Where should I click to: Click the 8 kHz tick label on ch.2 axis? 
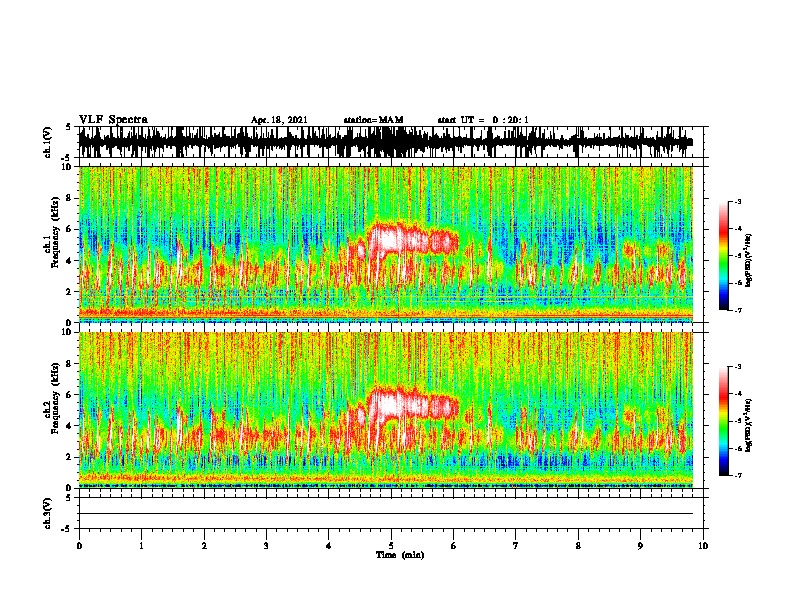pos(70,364)
